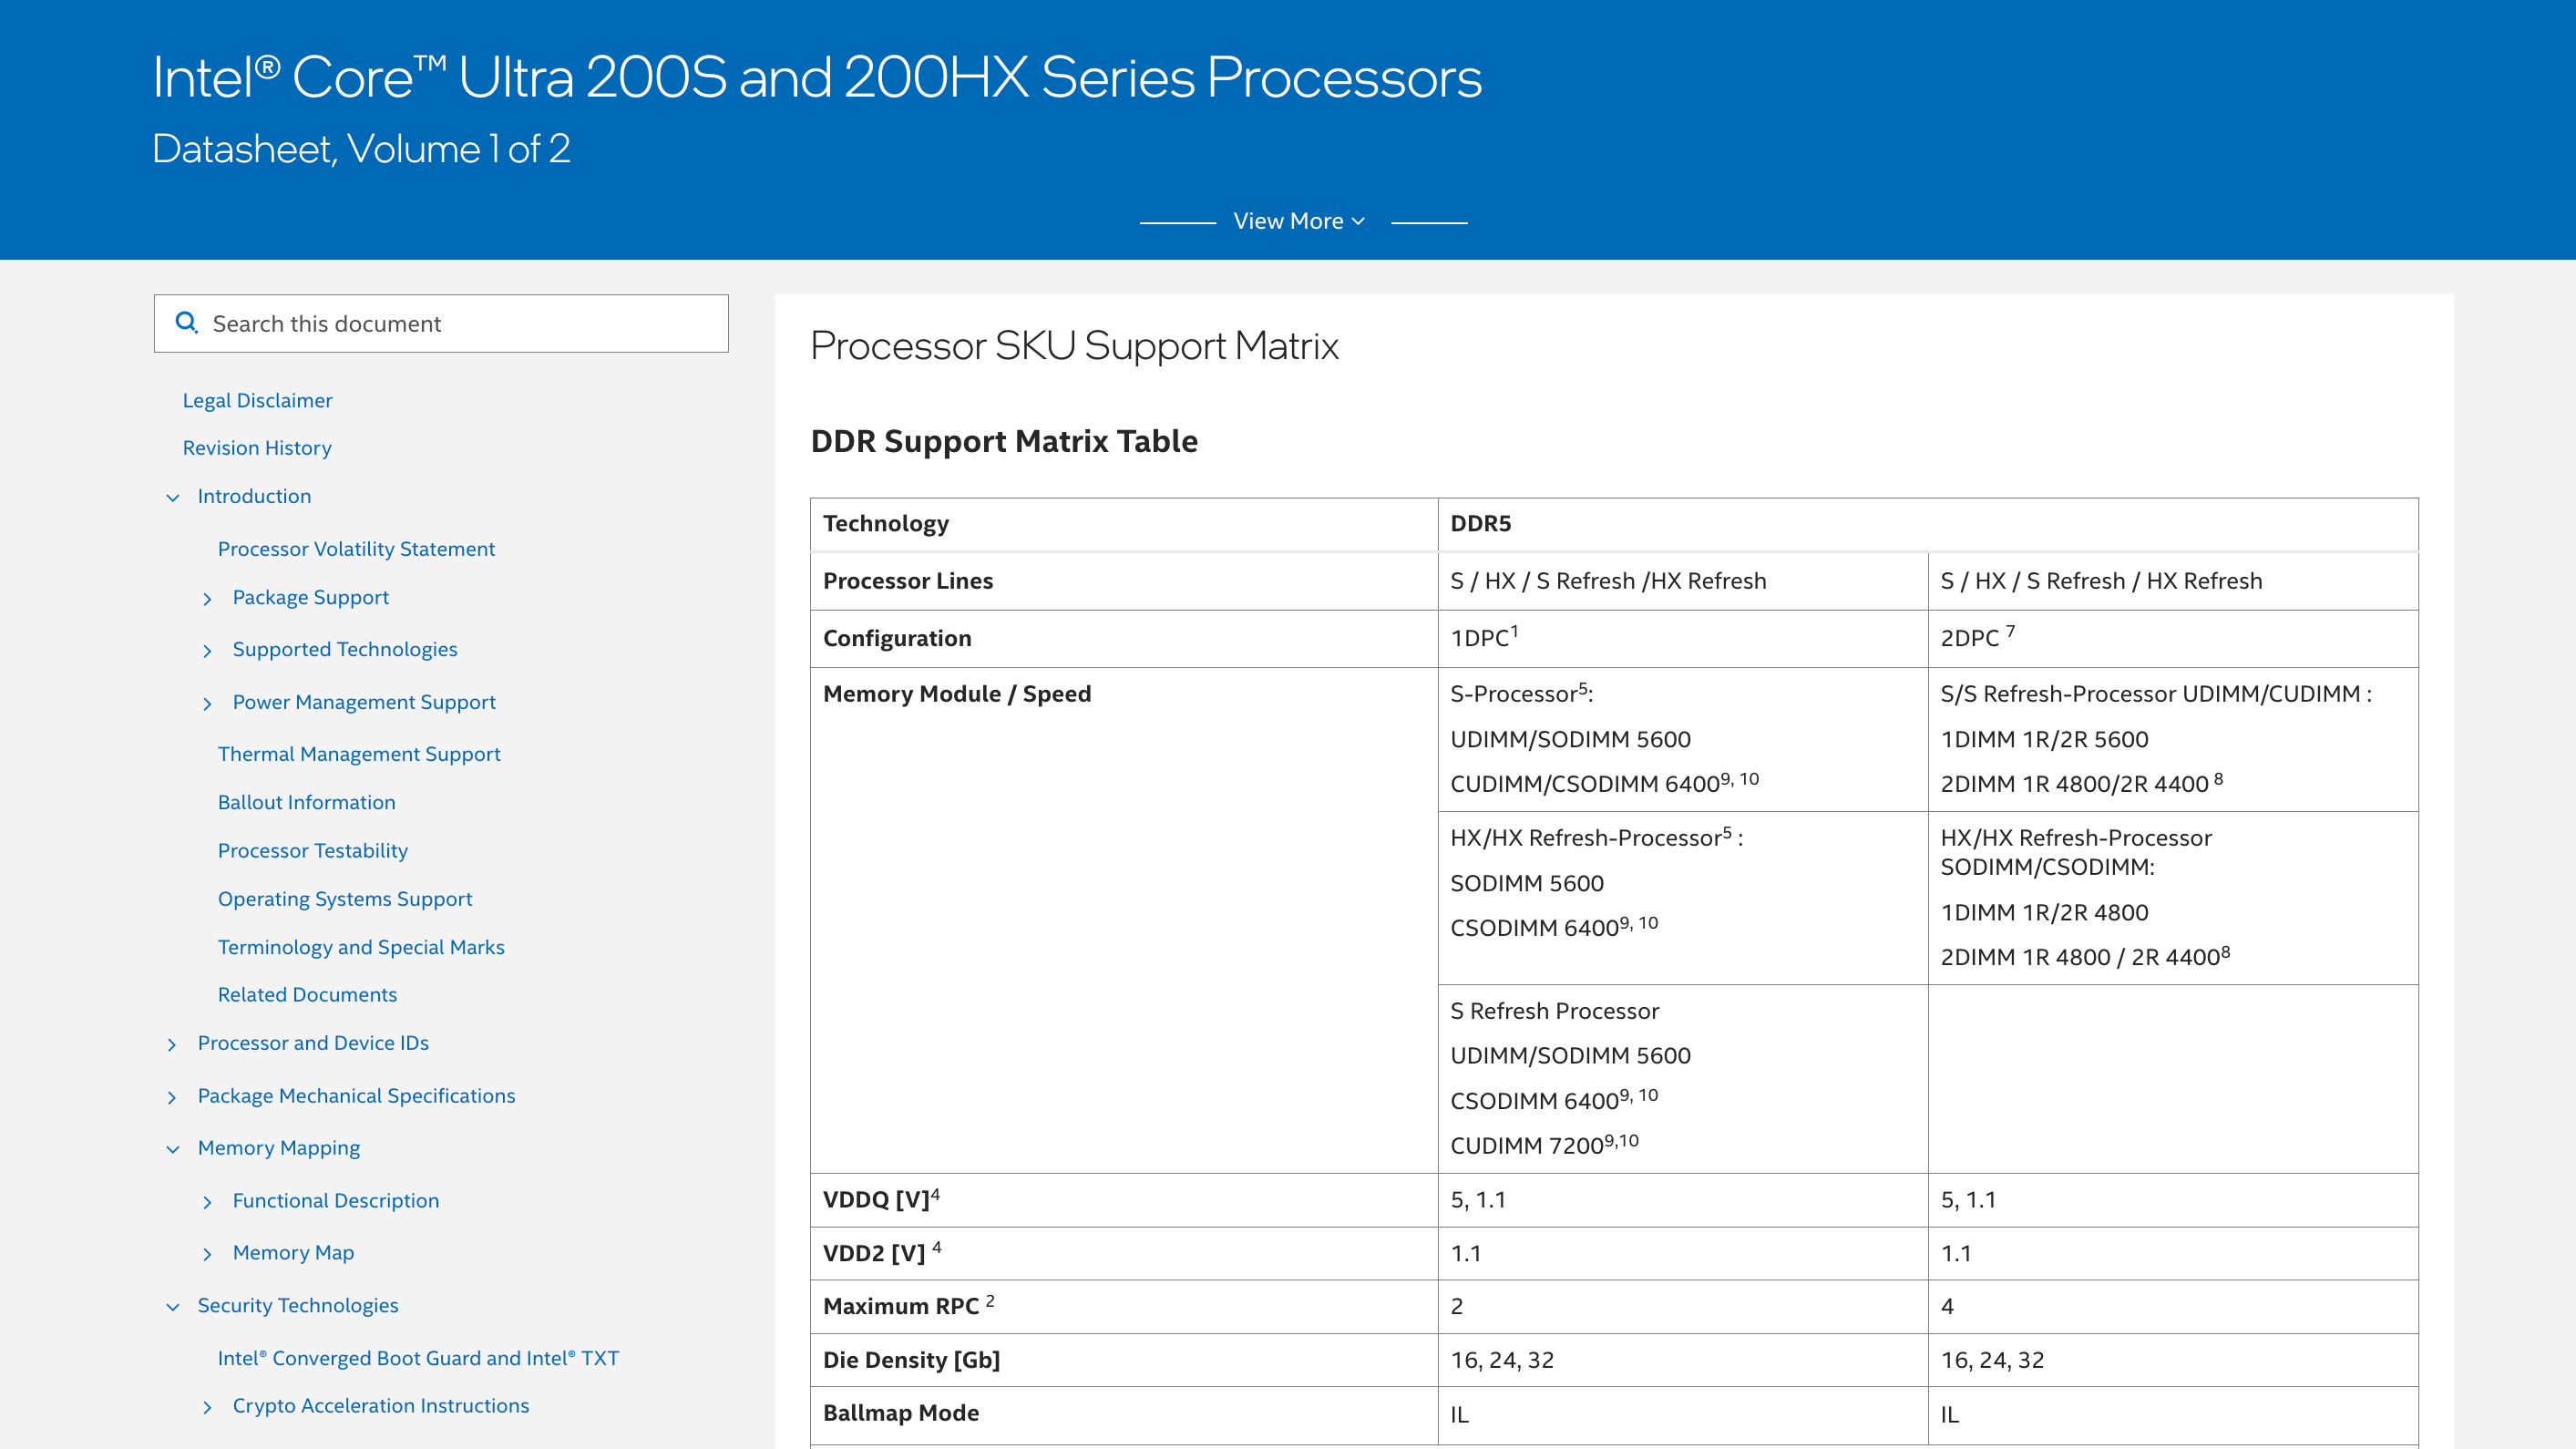The height and width of the screenshot is (1449, 2576).
Task: Expand the Package Mechanical Specifications chevron
Action: point(172,1098)
